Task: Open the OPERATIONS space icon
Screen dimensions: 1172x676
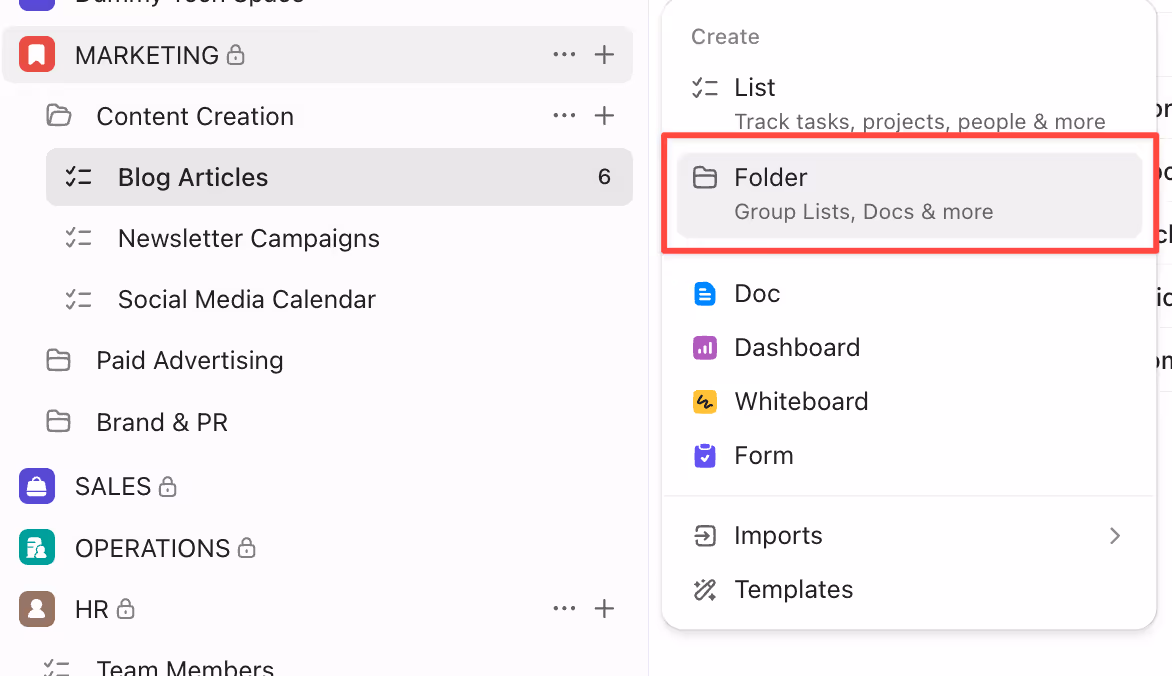Action: (x=35, y=547)
